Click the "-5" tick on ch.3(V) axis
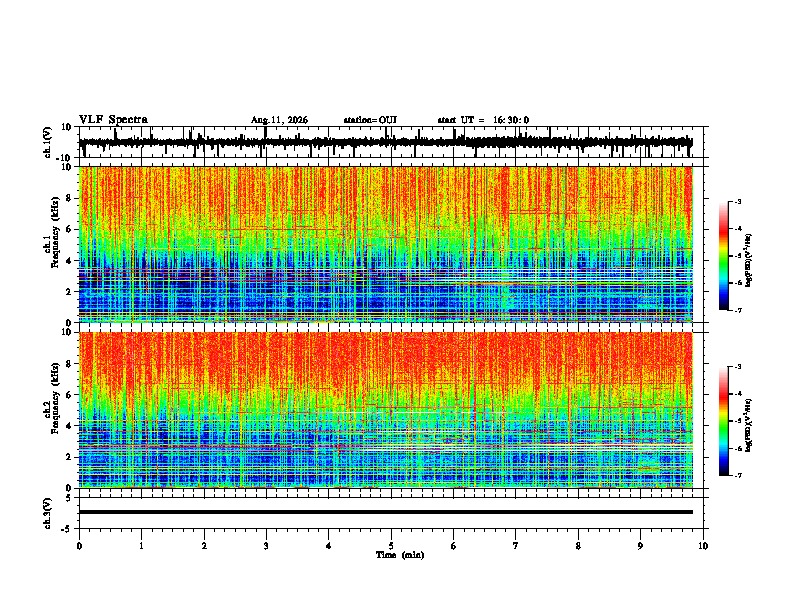Screen dimensions: 792x612 coord(68,529)
